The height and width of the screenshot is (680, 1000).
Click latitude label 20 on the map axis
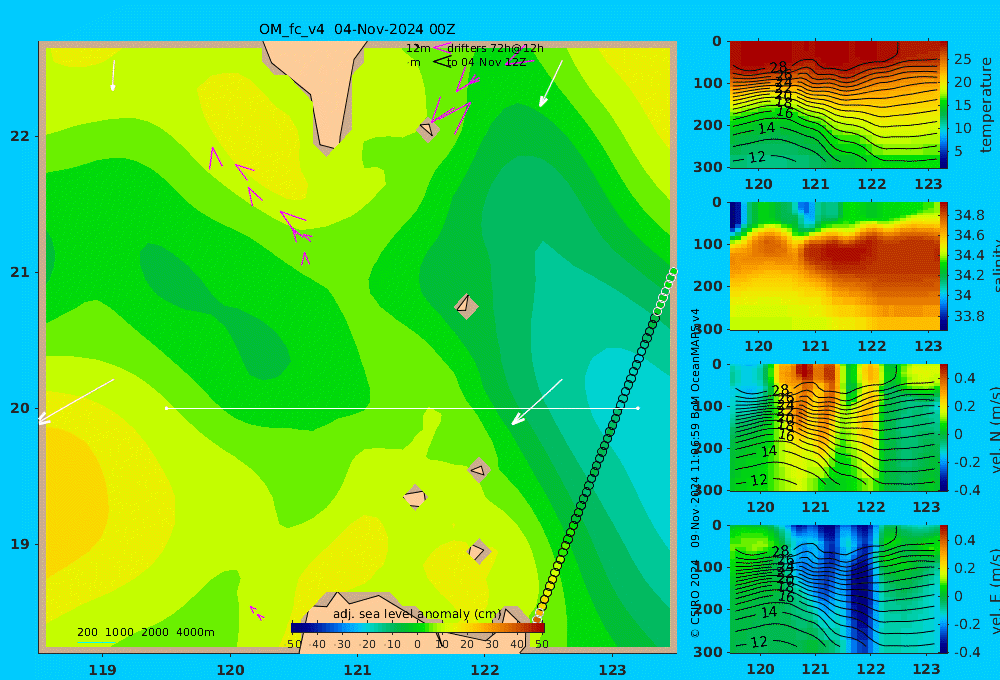(20, 408)
